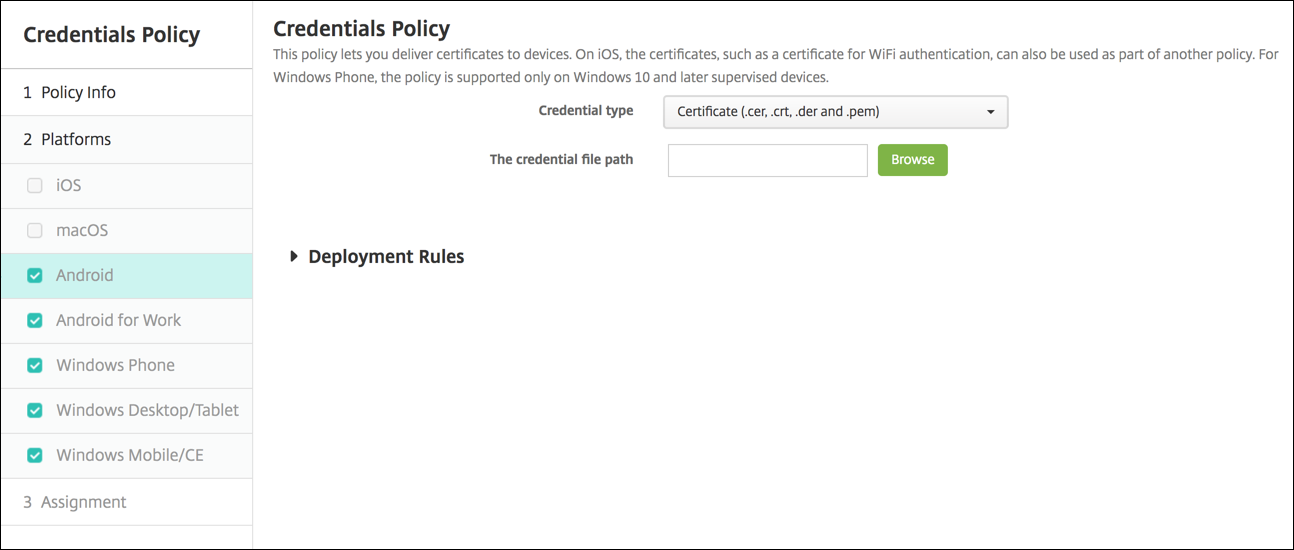The image size is (1294, 550).
Task: Select step 2 Platforms
Action: [76, 139]
